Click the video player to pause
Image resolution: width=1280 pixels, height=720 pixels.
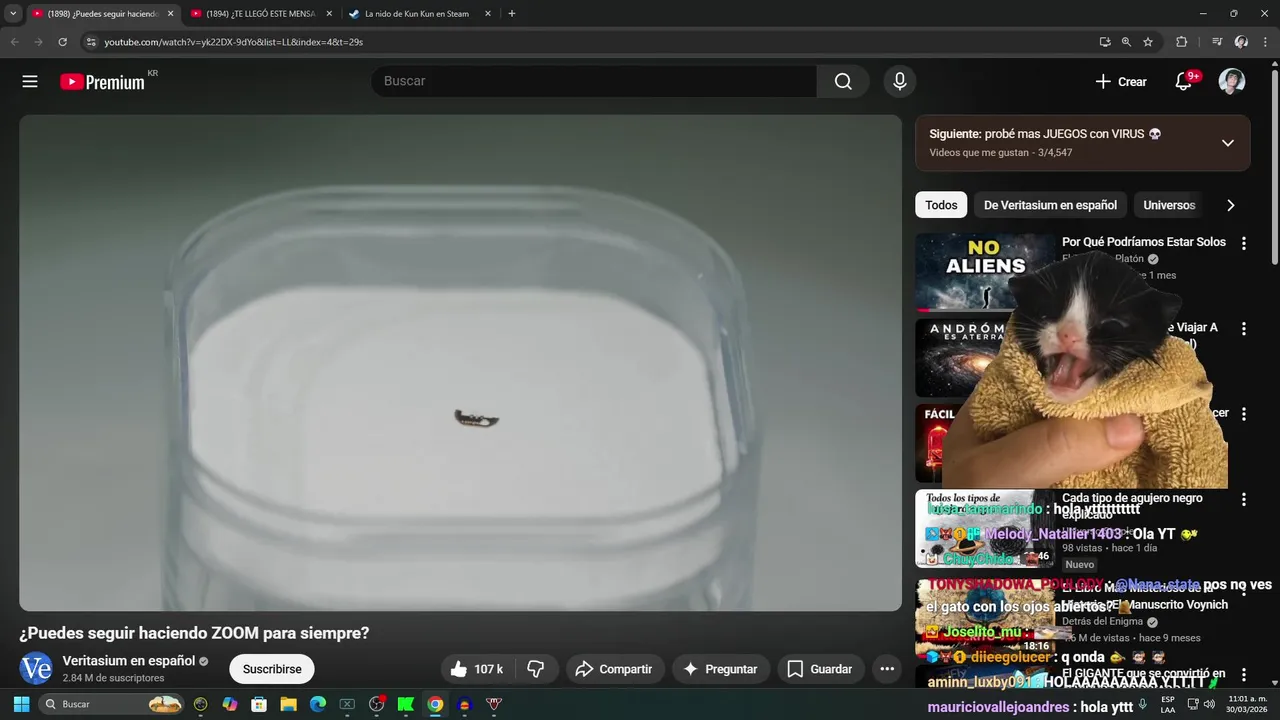click(x=460, y=362)
